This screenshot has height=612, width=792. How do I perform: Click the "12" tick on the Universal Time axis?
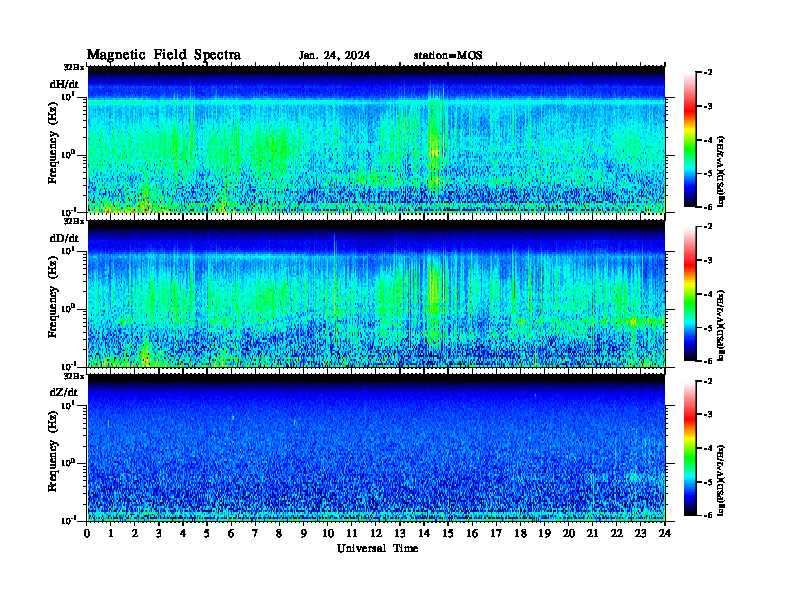point(376,533)
